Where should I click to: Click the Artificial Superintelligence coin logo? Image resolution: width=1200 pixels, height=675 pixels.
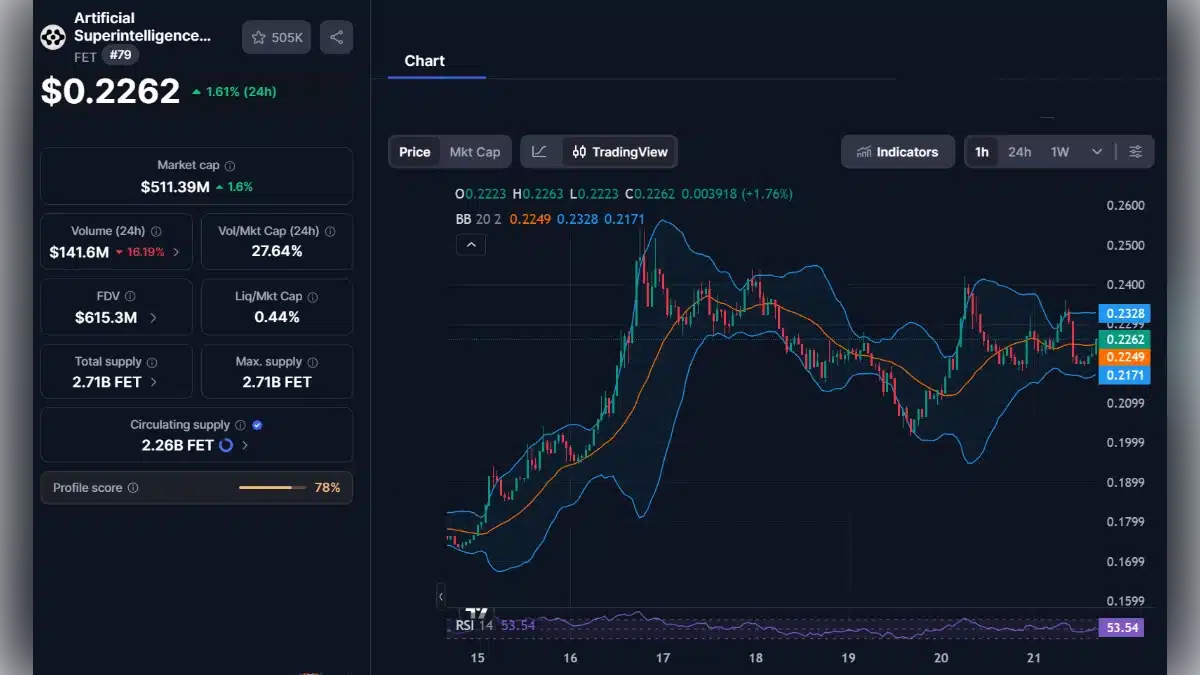pos(52,36)
